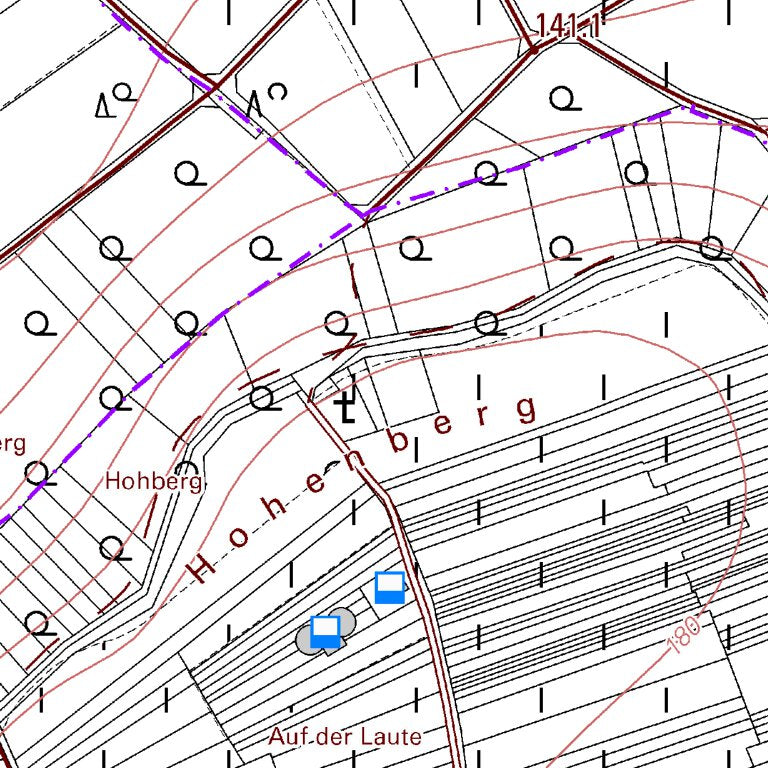Click the Auf der Laute label
Screen dimensions: 768x768
[344, 737]
